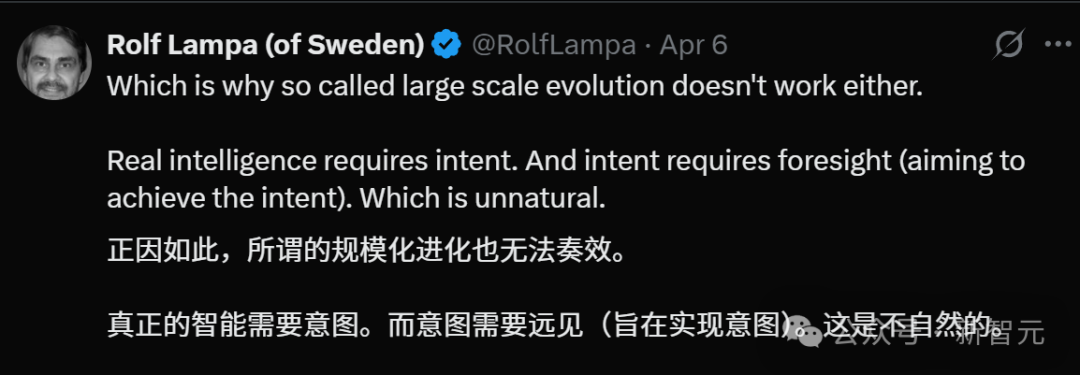Open the display name Rolf Lampa (of Sweden)
The height and width of the screenshot is (375, 1080).
click(x=266, y=45)
